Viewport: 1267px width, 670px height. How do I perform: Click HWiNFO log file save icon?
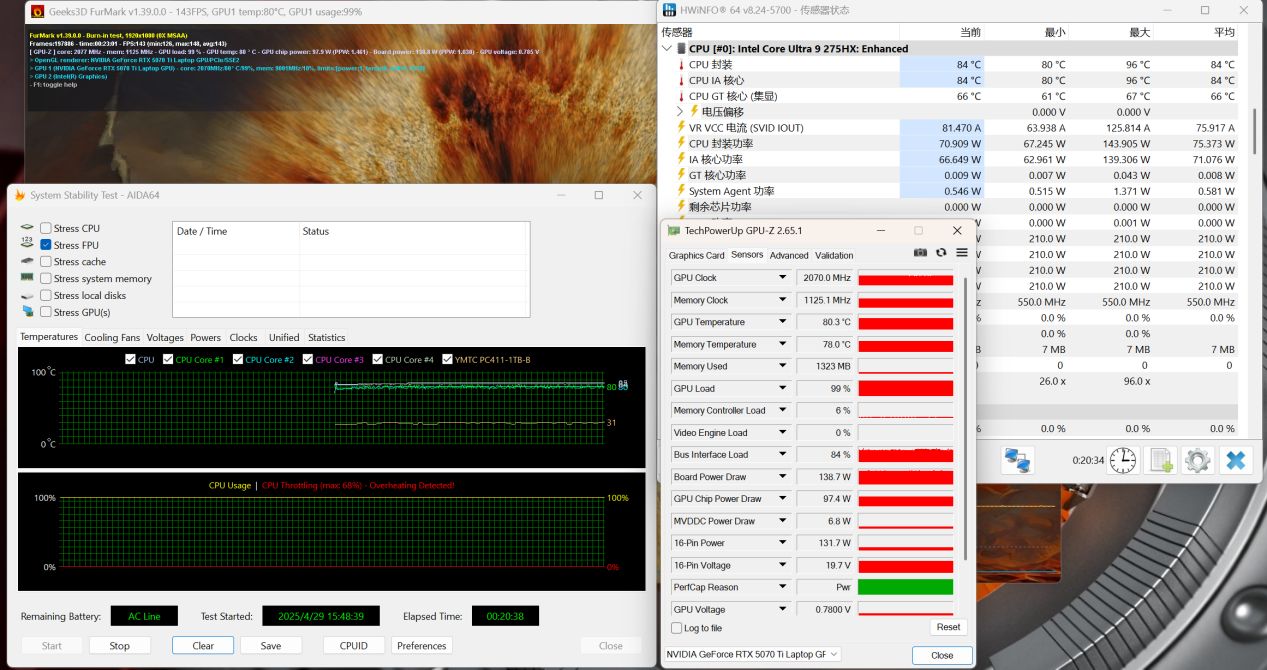coord(1160,461)
